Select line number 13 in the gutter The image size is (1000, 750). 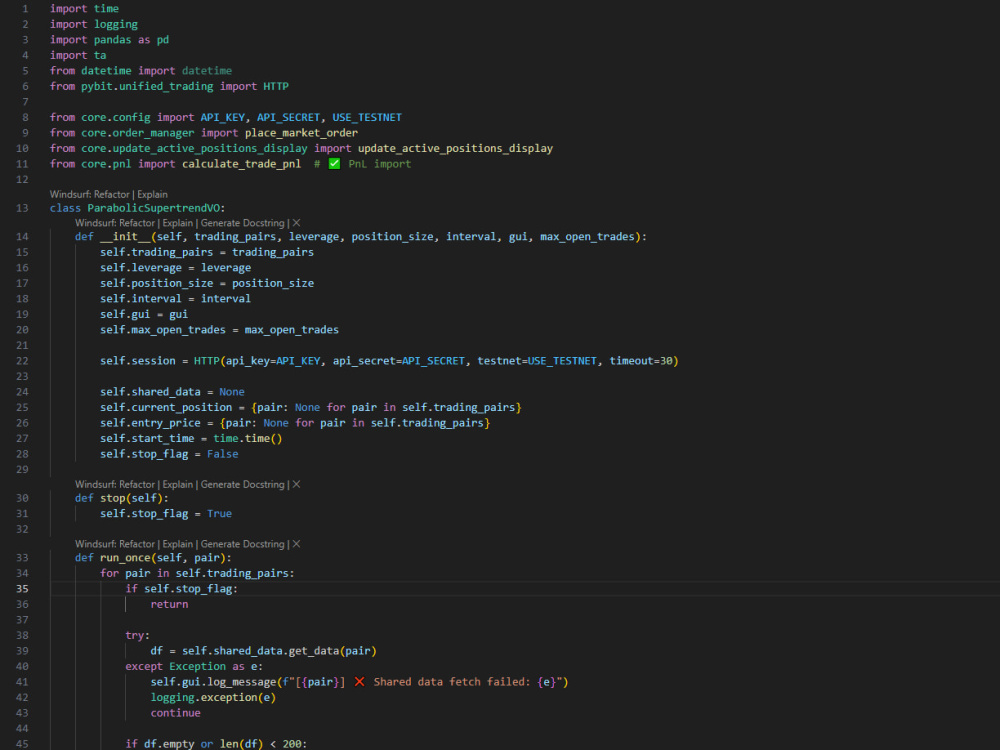point(22,208)
